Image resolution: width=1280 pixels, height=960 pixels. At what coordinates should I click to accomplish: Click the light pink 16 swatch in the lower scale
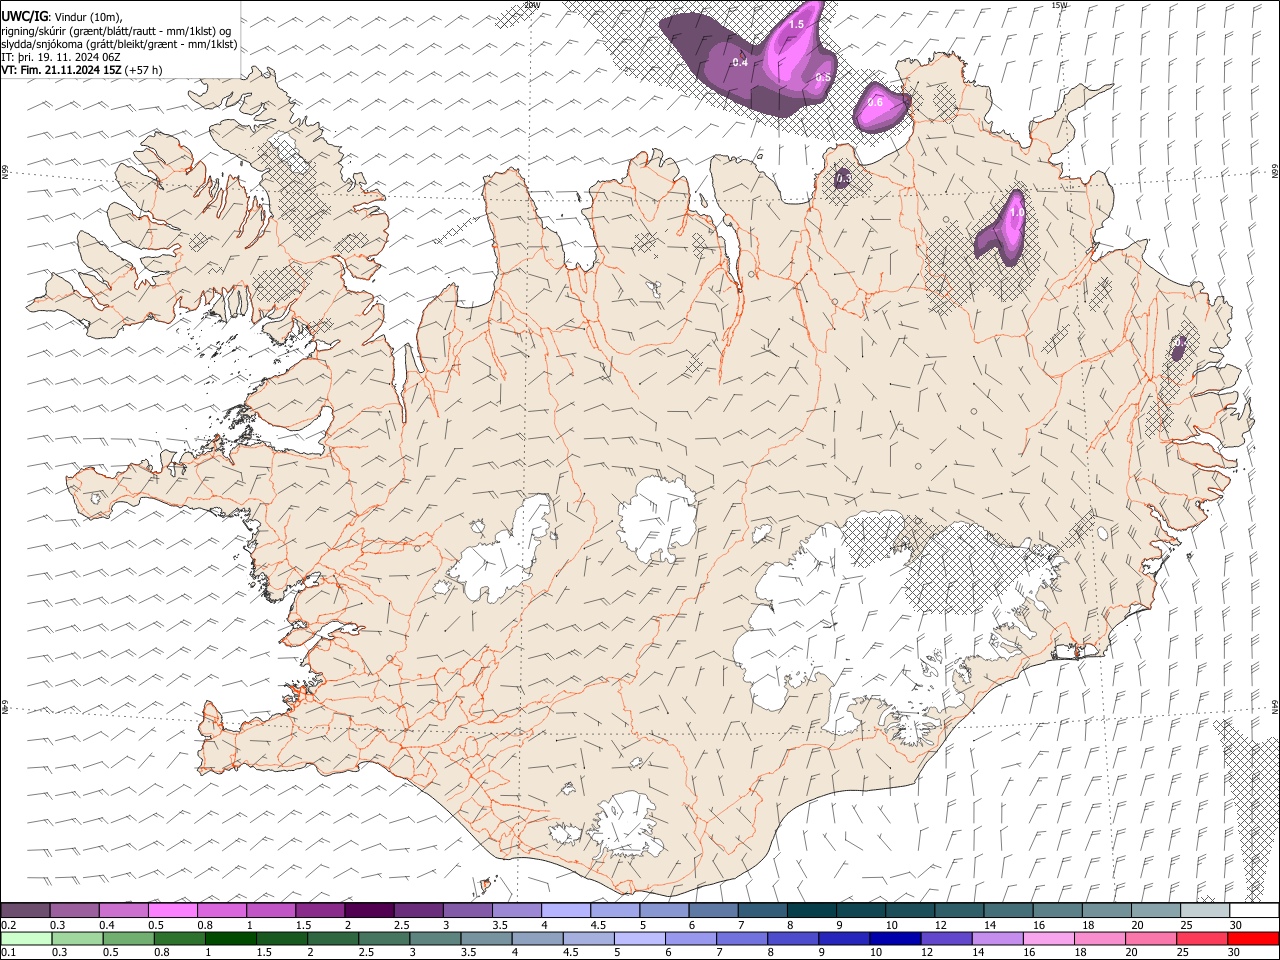(x=1048, y=938)
